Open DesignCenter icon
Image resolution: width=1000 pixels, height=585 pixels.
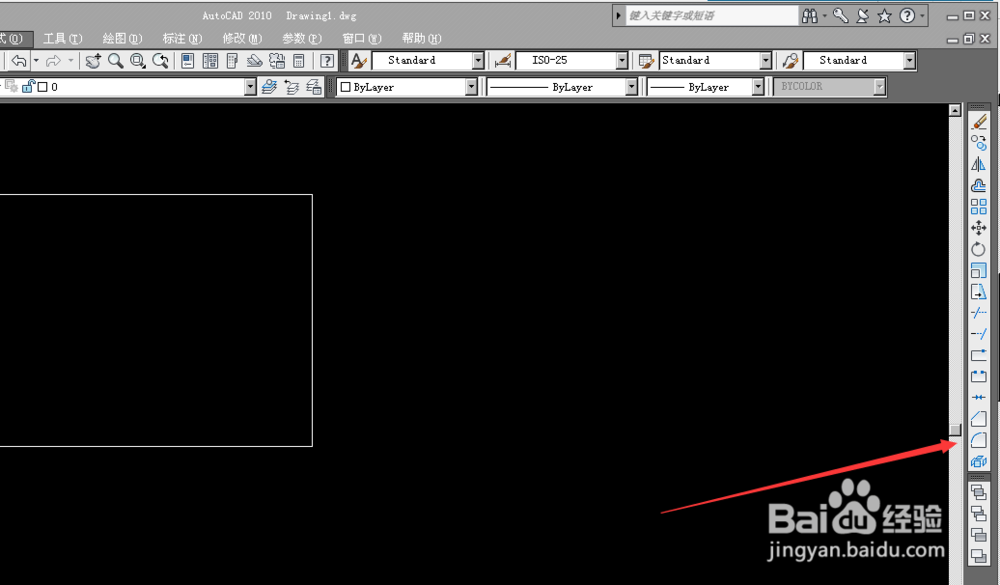coord(210,61)
